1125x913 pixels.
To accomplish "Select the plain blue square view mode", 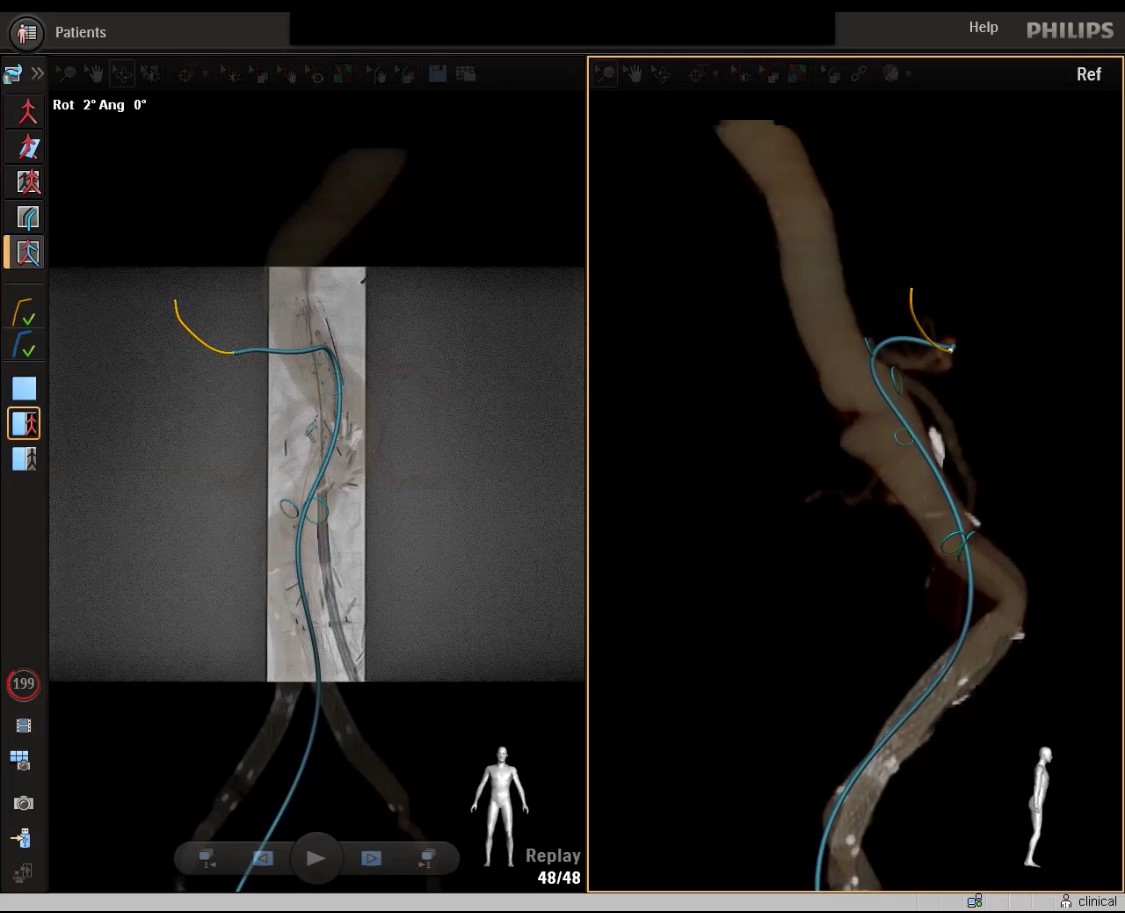I will [x=24, y=389].
